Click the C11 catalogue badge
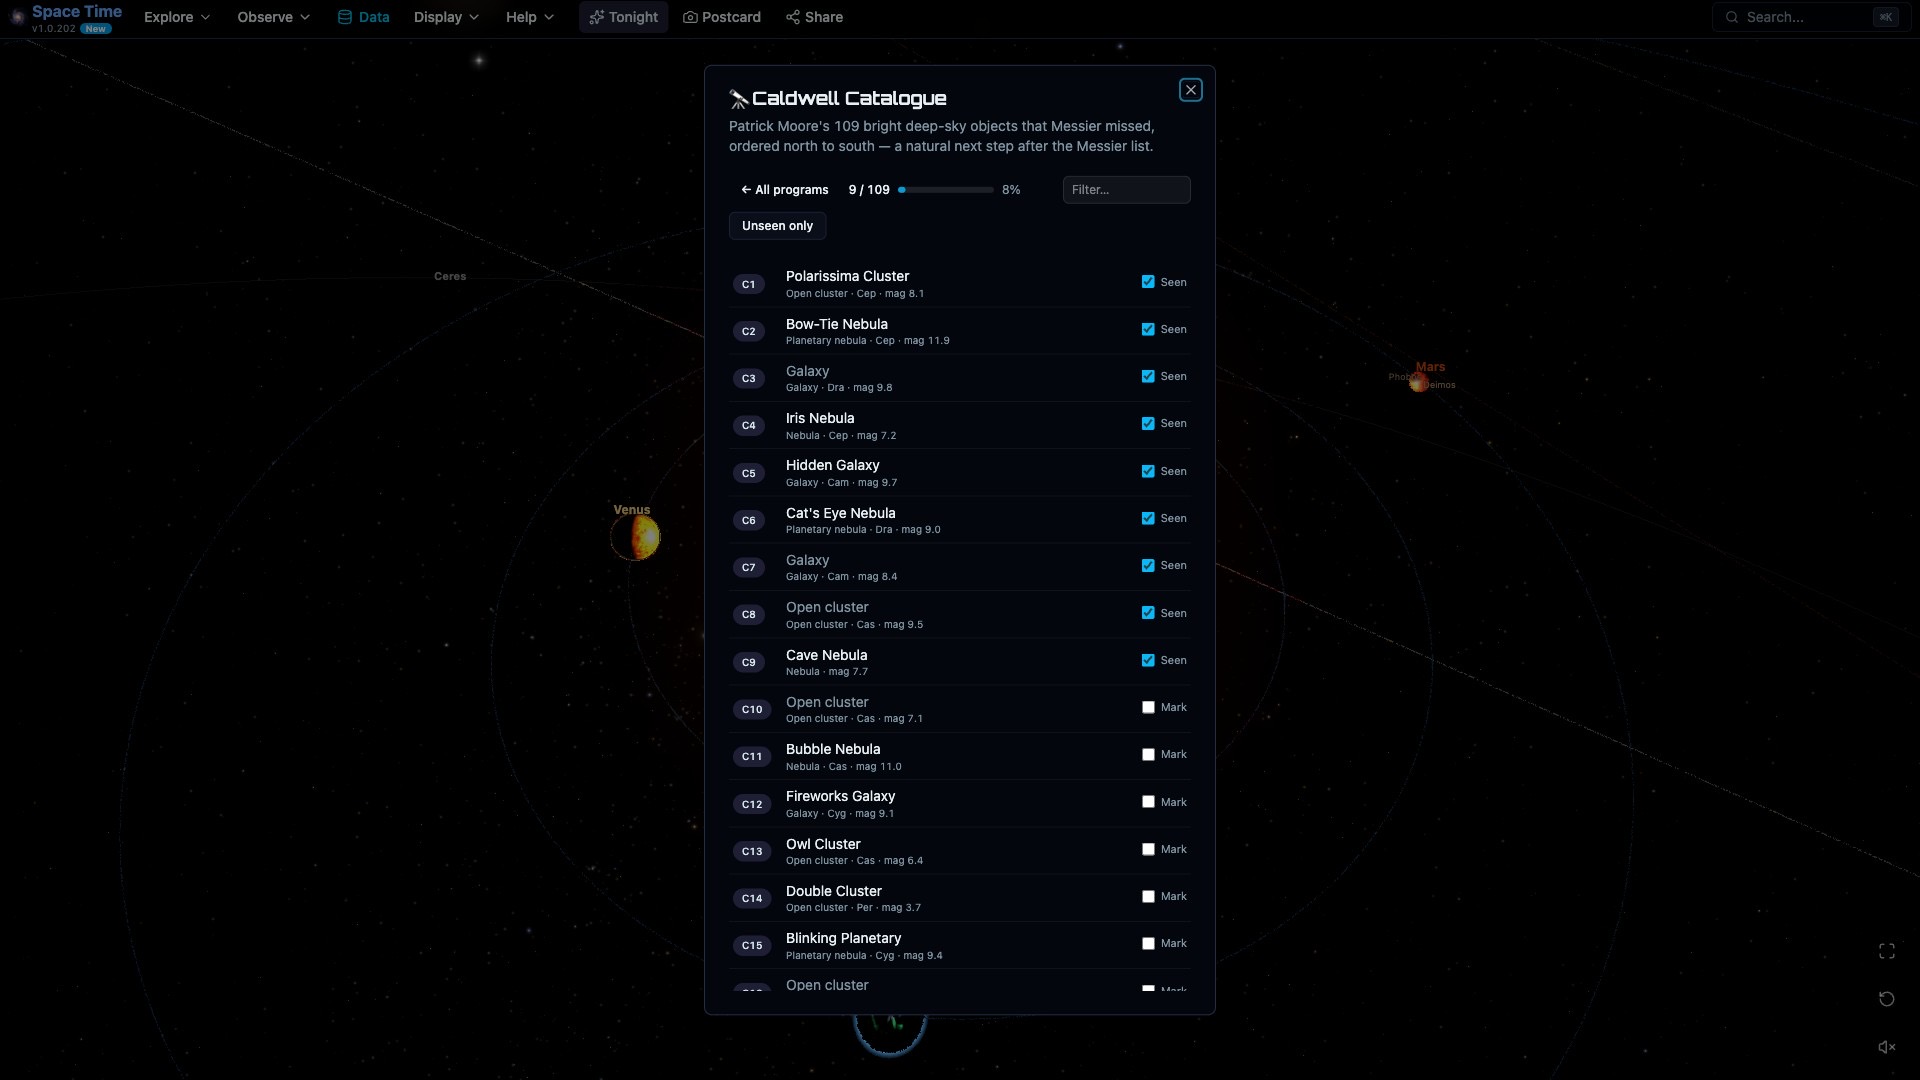Screen dimensions: 1920x1080 click(x=752, y=756)
